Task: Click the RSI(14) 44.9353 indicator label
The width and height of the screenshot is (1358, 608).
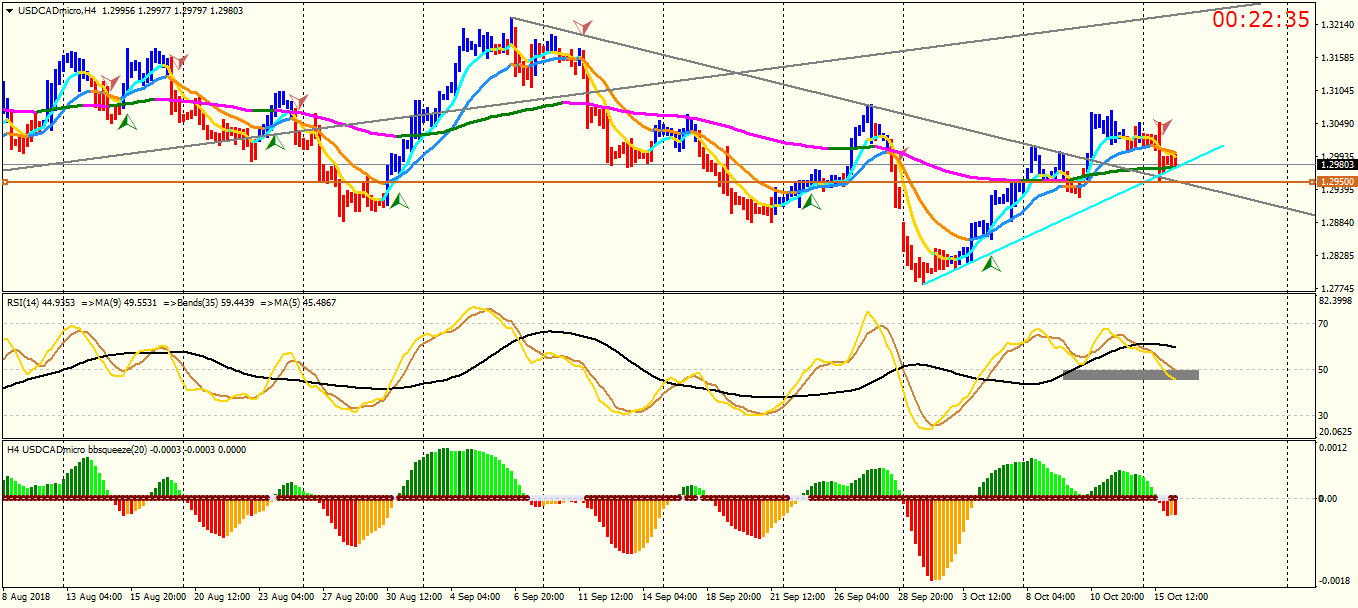Action: [x=43, y=302]
